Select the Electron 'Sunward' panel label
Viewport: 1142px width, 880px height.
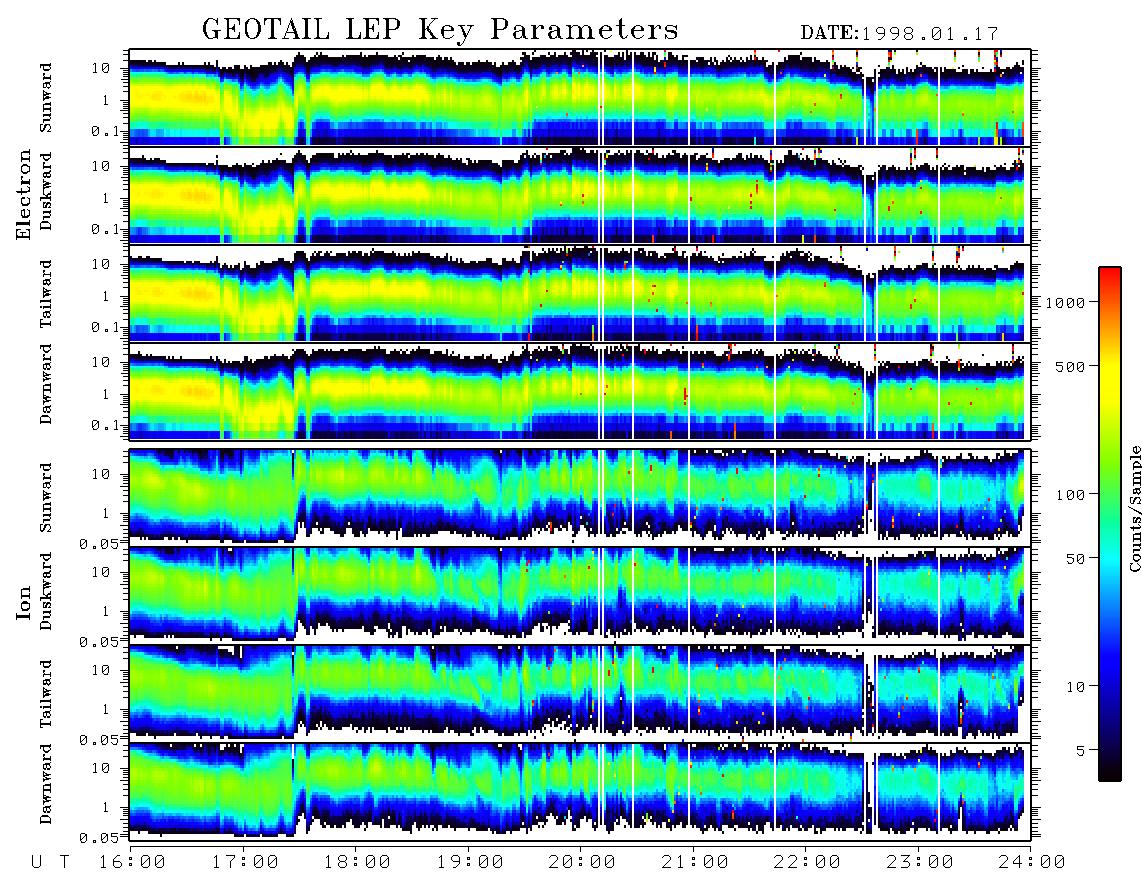[x=46, y=98]
